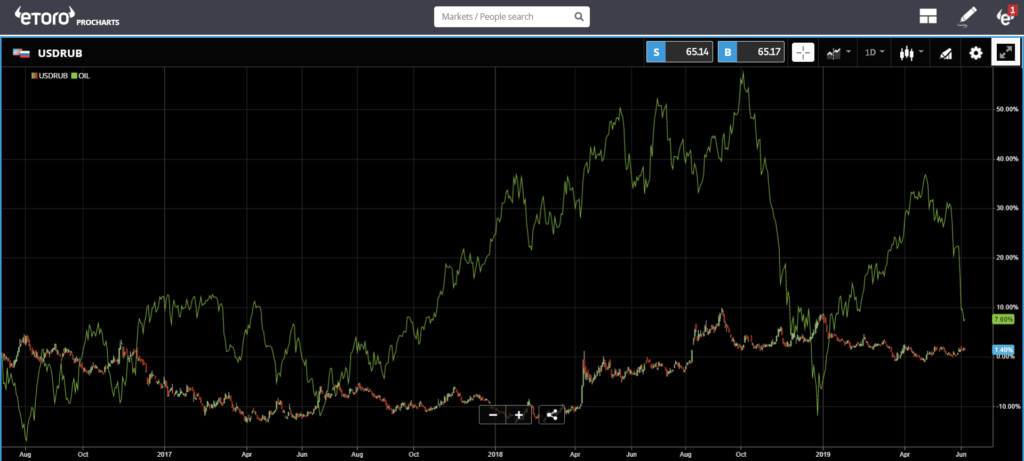This screenshot has width=1024, height=461.
Task: Open the candlestick chart type dropdown
Action: (x=910, y=52)
